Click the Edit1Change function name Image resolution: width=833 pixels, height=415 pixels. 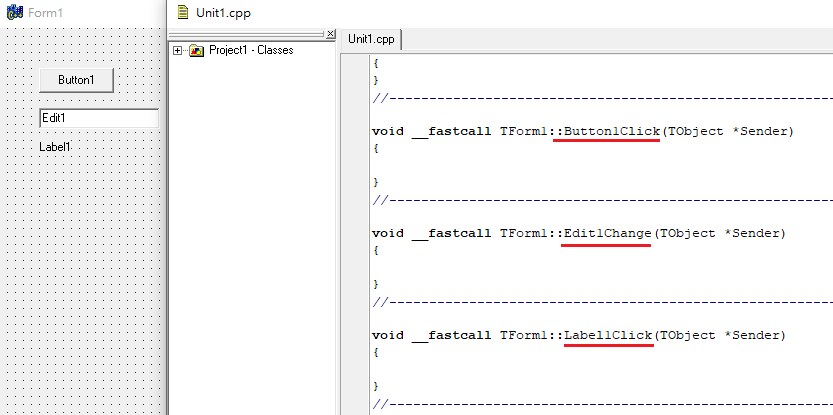pos(607,233)
